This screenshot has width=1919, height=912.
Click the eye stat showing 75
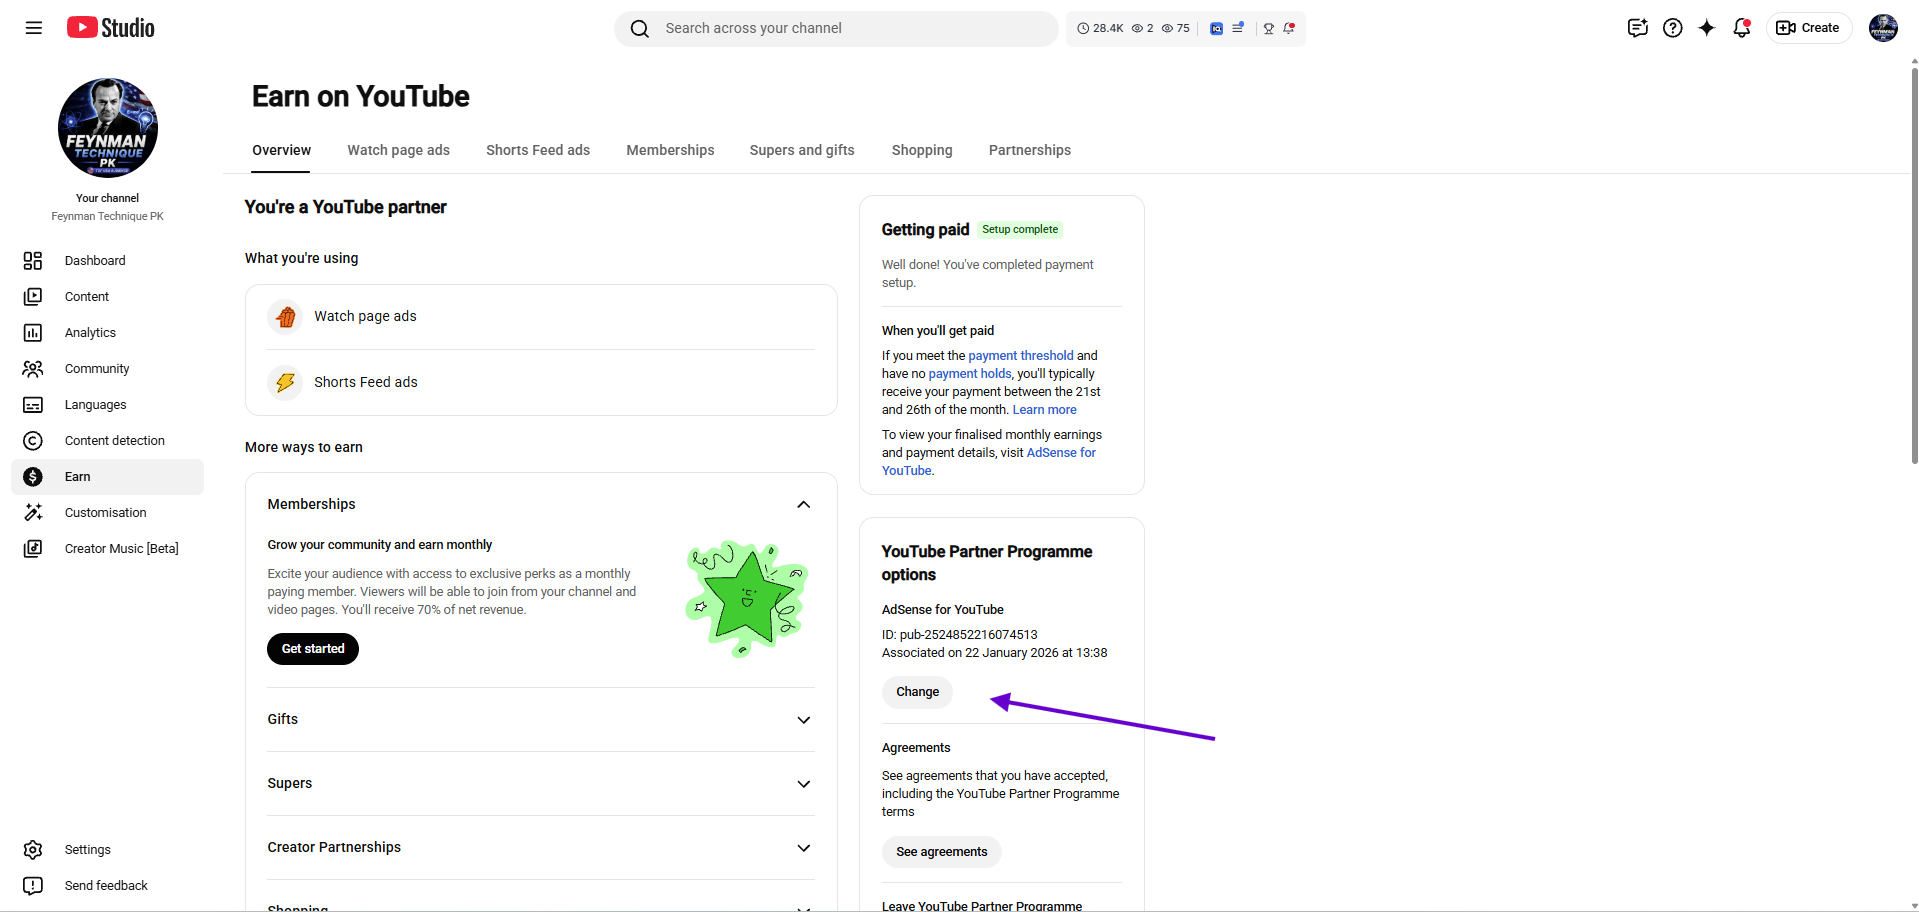(1175, 29)
